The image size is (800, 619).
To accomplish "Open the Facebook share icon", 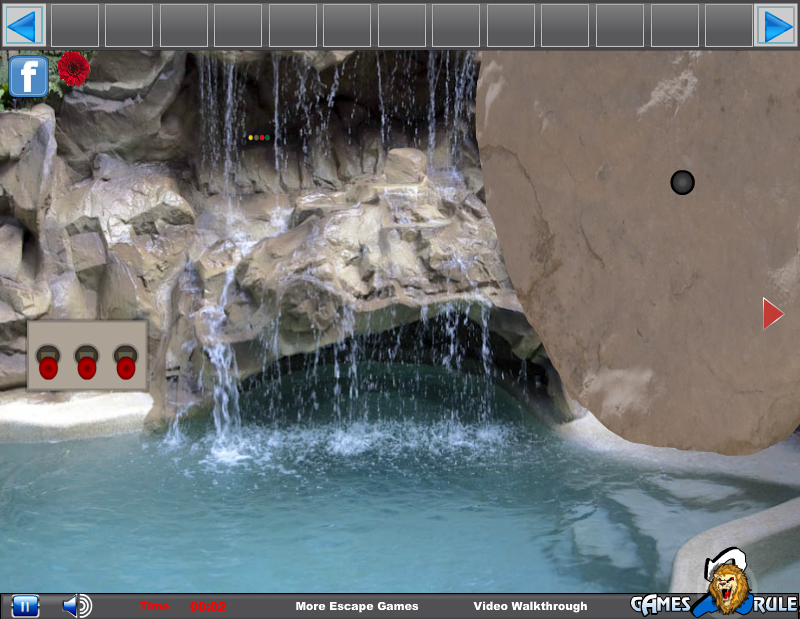I will click(29, 76).
